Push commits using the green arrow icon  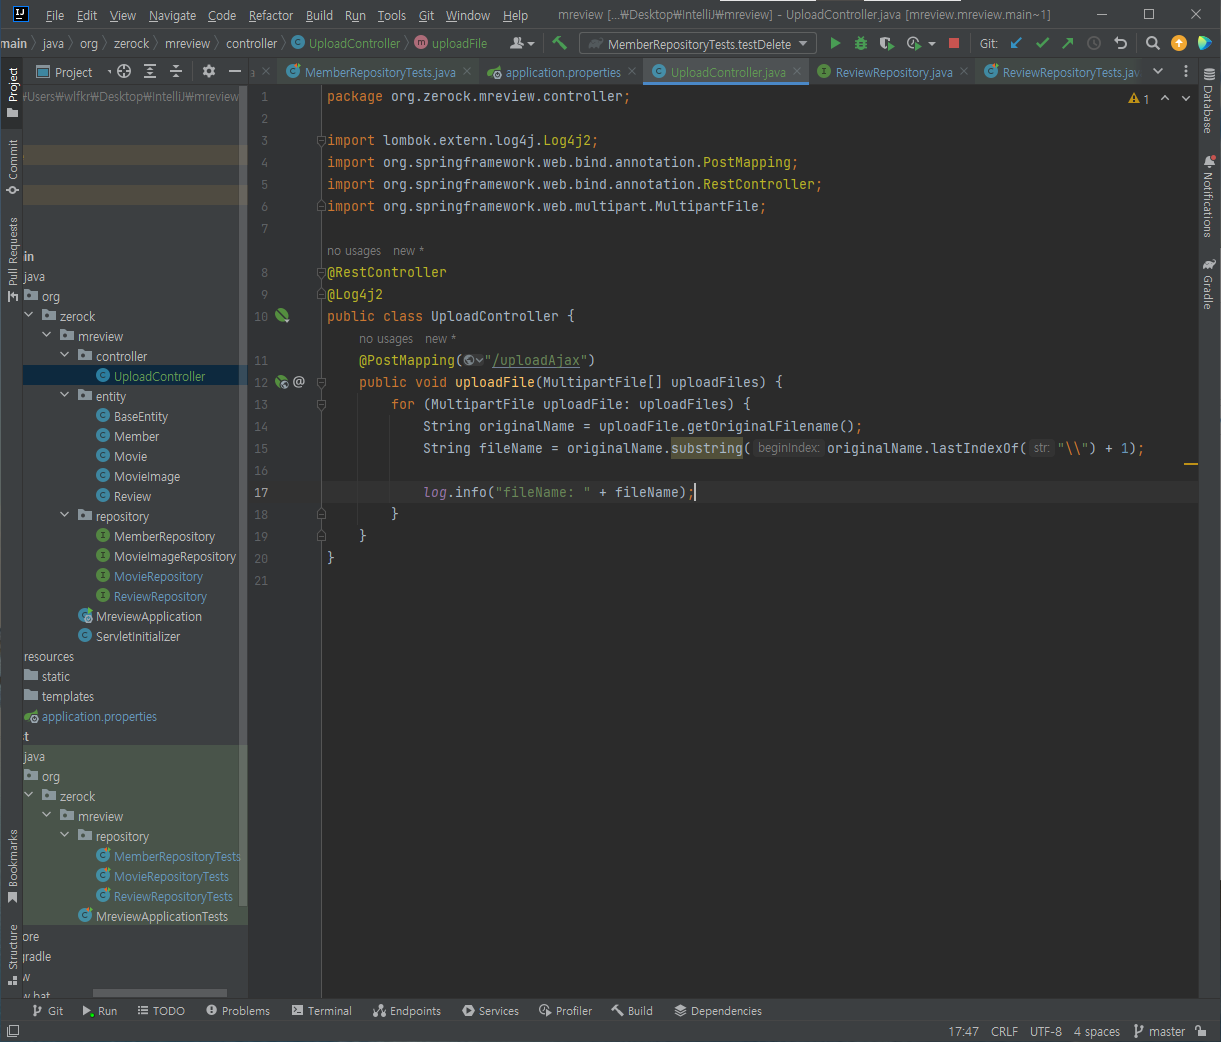[x=1068, y=43]
